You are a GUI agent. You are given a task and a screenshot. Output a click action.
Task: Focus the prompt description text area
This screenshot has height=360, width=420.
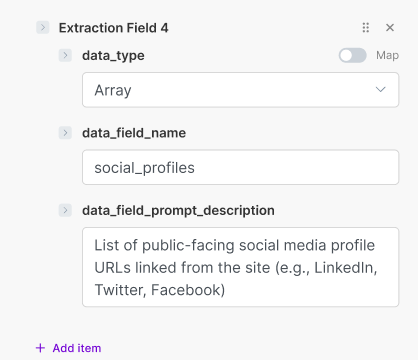pyautogui.click(x=240, y=267)
